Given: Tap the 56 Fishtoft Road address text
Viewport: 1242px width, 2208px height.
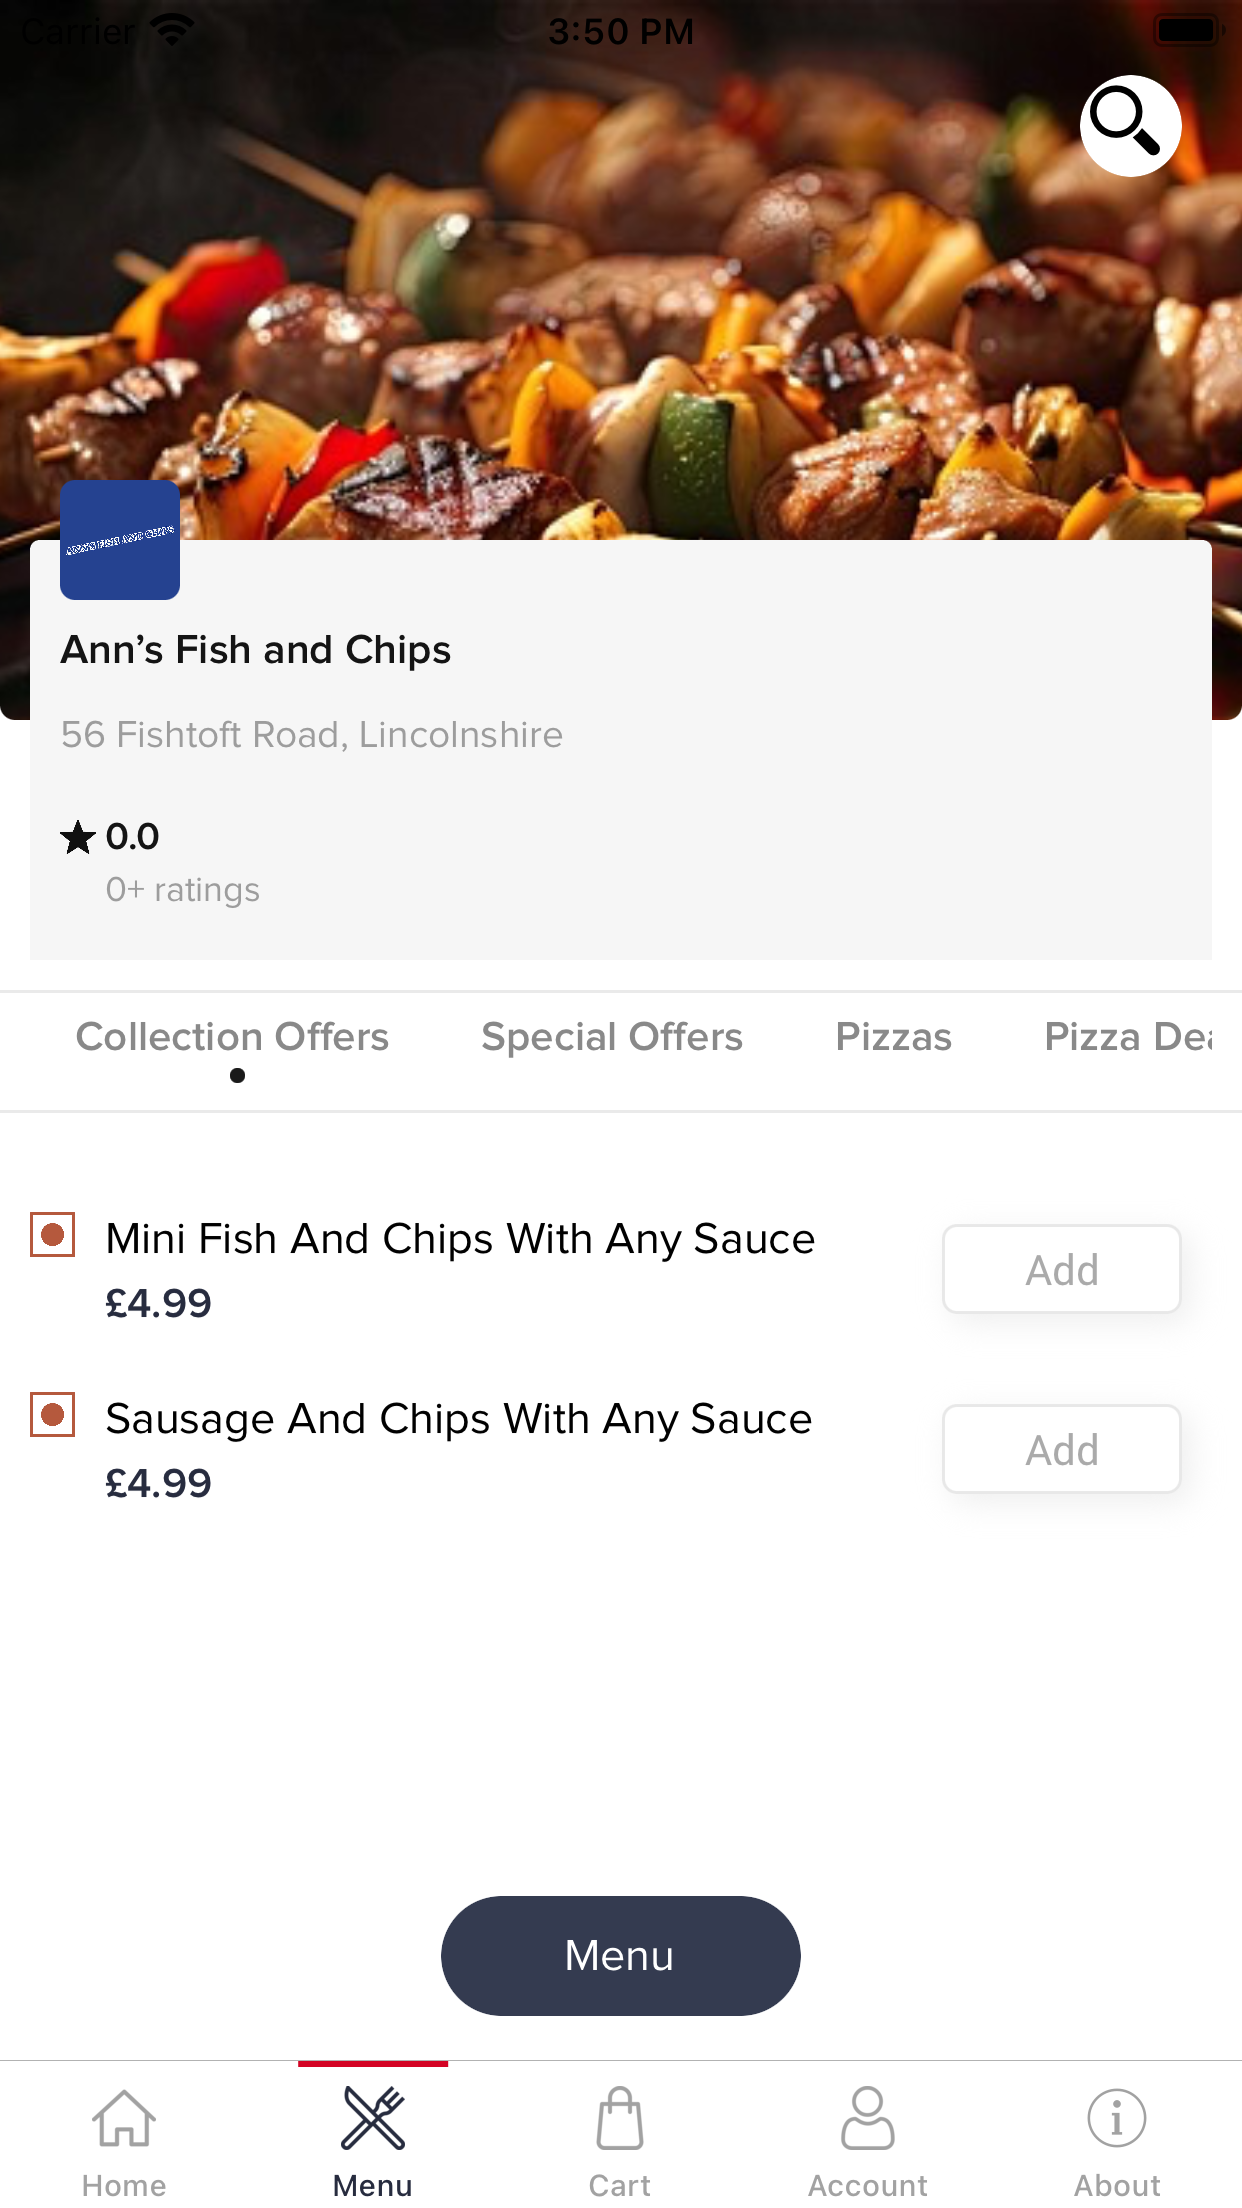Looking at the screenshot, I should [x=312, y=735].
